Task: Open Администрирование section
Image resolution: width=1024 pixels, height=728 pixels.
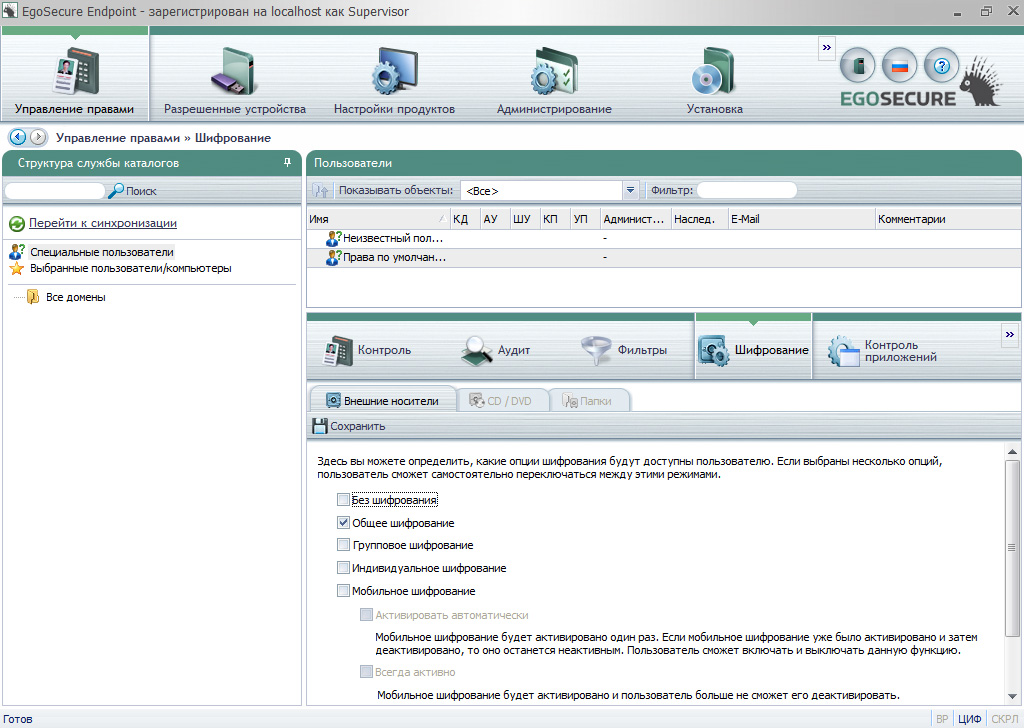Action: click(x=554, y=81)
